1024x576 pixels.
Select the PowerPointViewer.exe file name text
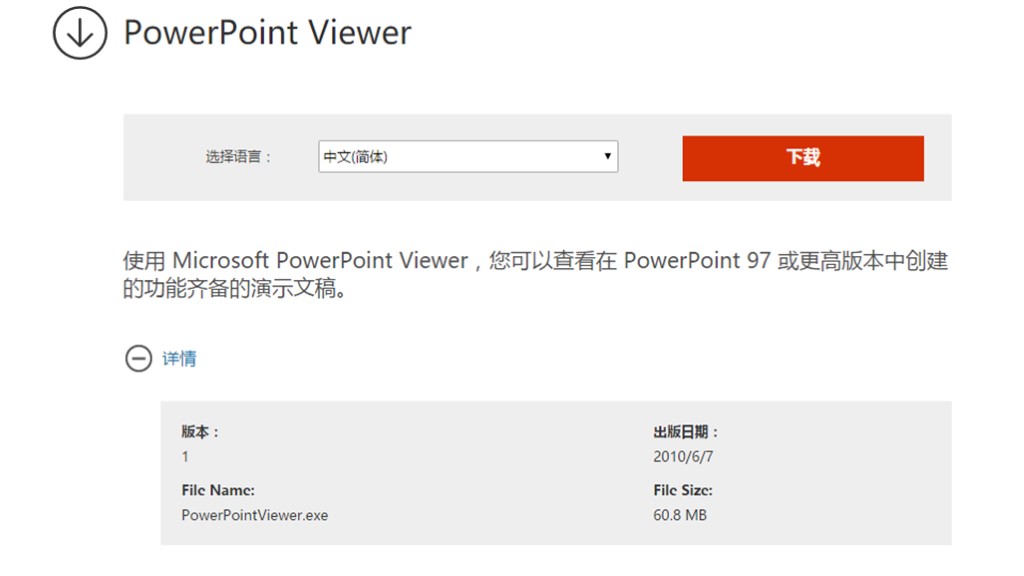point(254,516)
